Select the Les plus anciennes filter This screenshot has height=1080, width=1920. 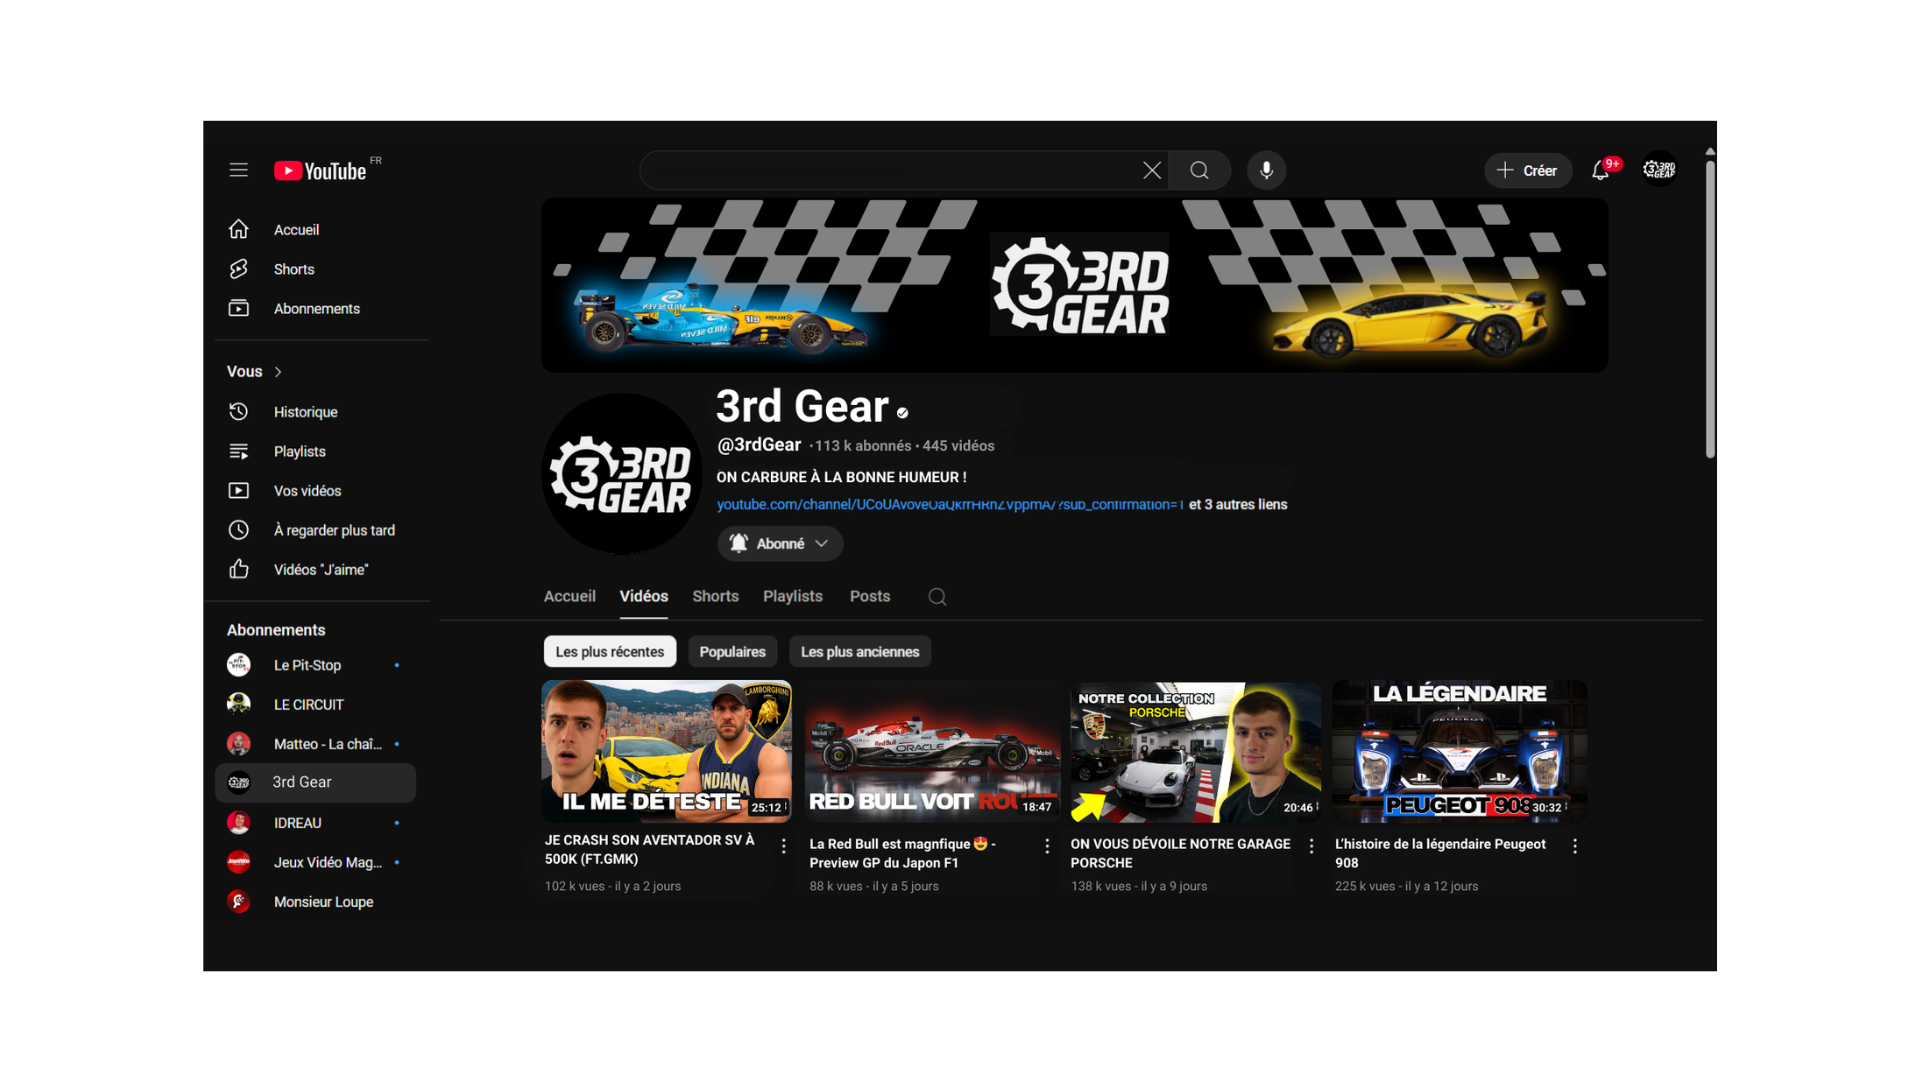click(860, 651)
